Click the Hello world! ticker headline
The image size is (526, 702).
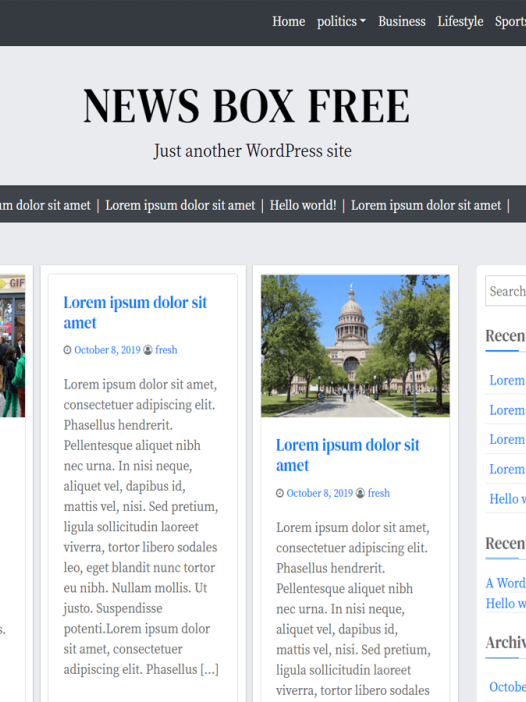point(303,205)
